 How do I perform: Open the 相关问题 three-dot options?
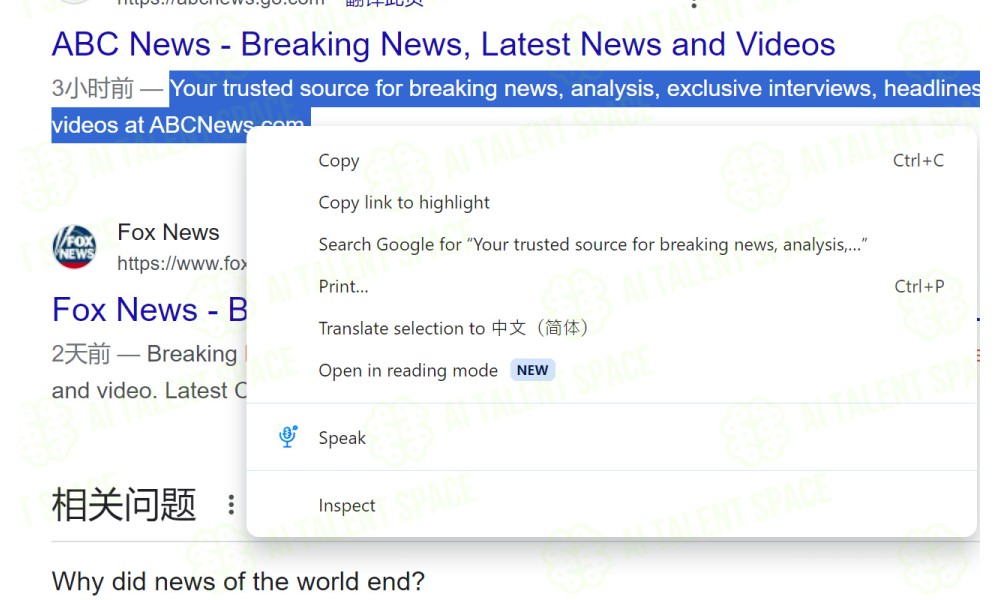pos(231,504)
